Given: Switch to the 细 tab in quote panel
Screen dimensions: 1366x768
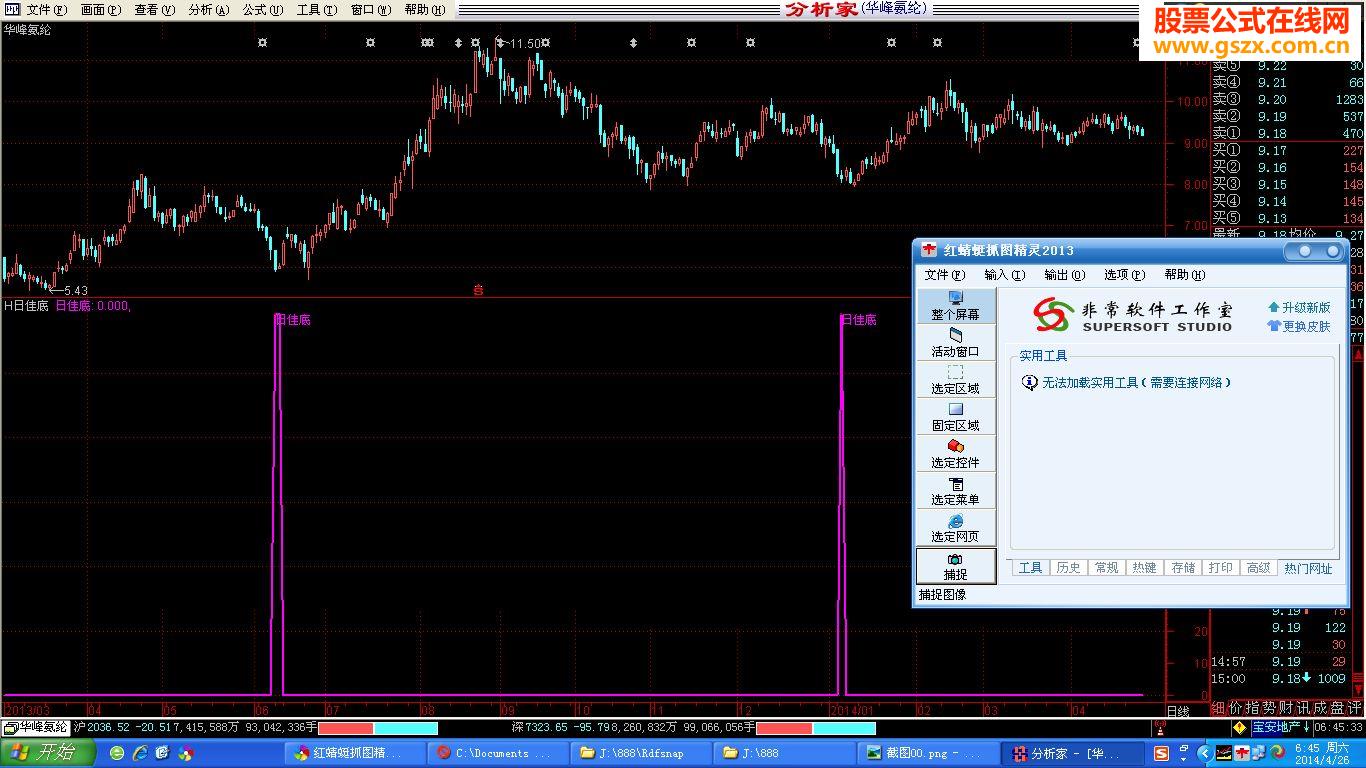Looking at the screenshot, I should pos(1219,708).
